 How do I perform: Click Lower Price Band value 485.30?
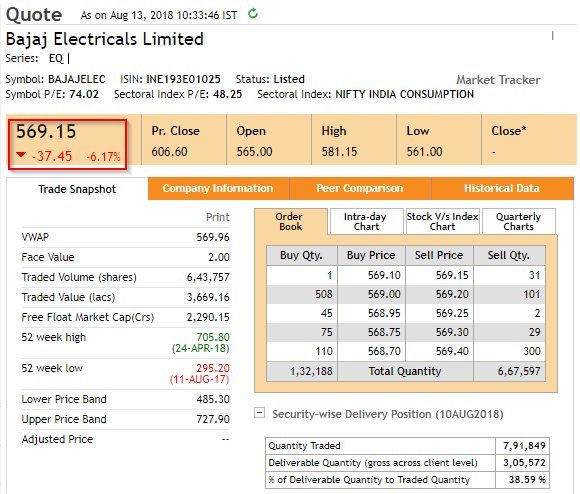[213, 399]
